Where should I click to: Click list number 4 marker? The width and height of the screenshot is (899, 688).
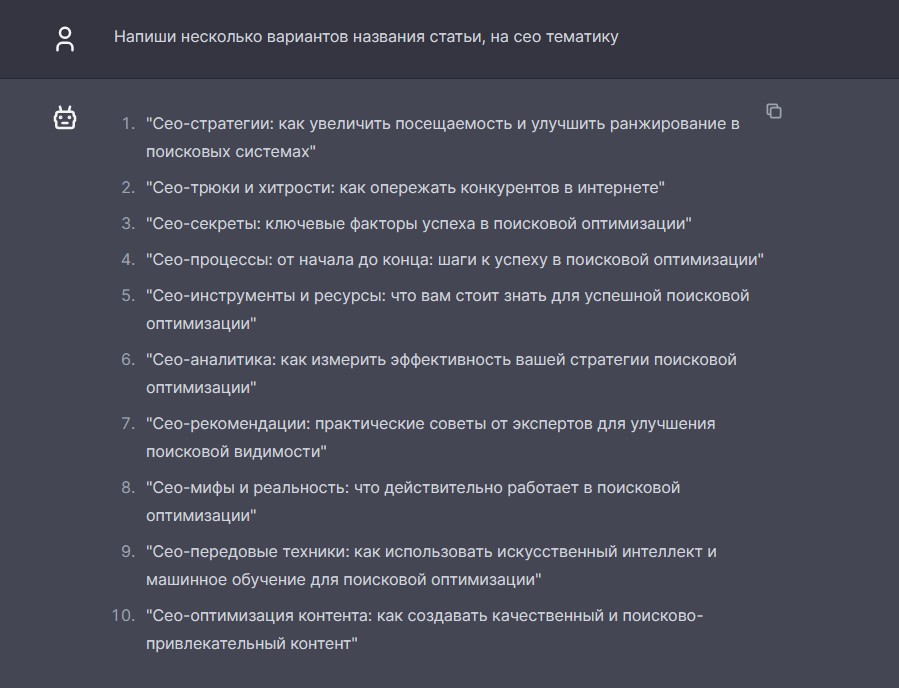[127, 260]
